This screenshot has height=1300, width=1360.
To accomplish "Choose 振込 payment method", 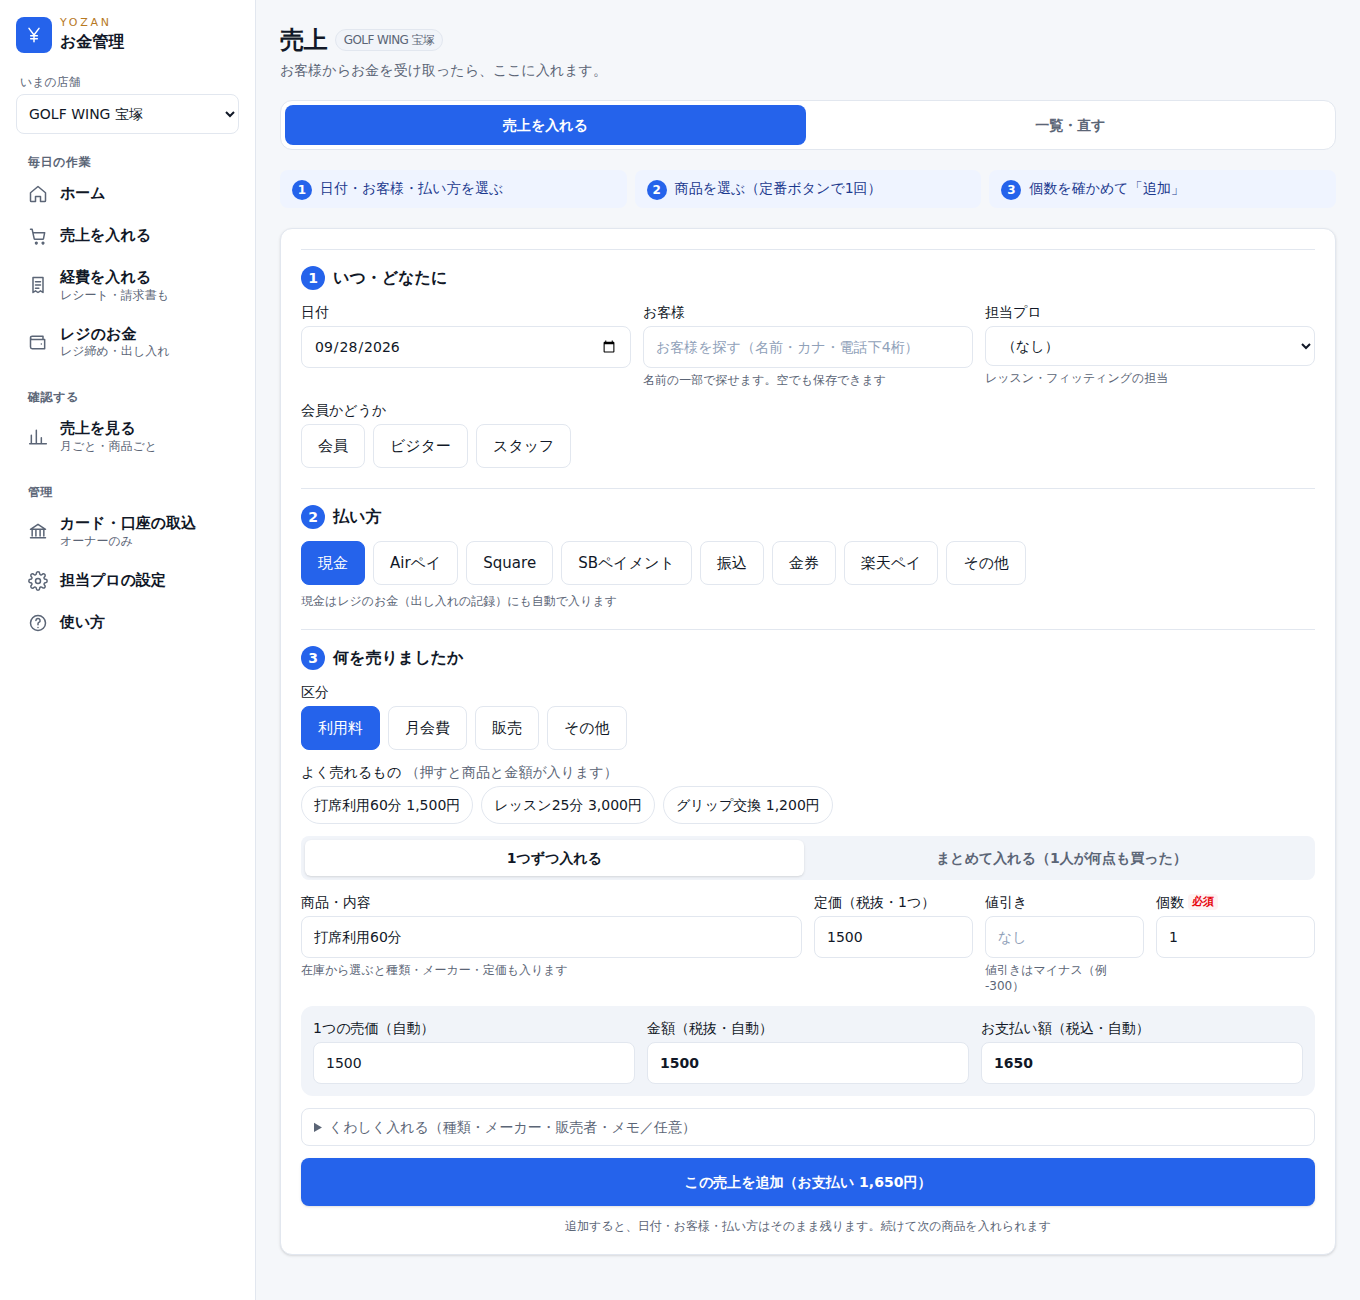I will pos(732,563).
